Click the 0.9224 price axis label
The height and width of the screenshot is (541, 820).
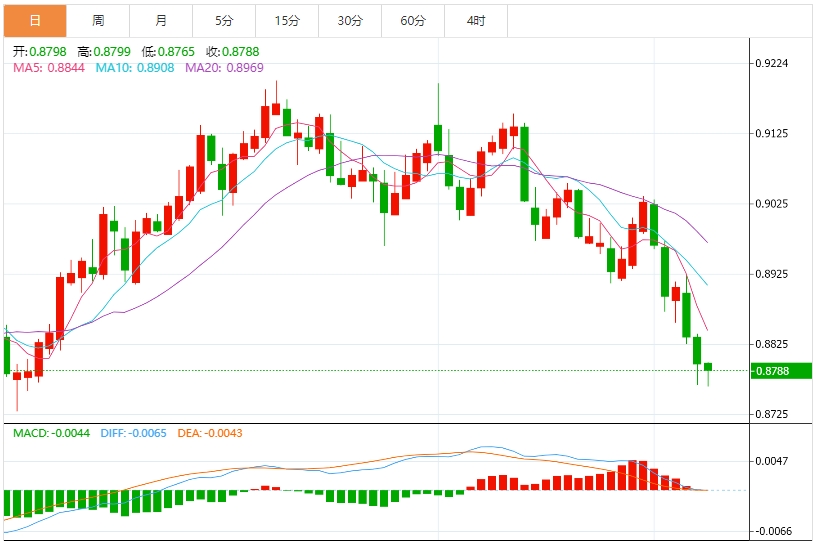(x=772, y=63)
